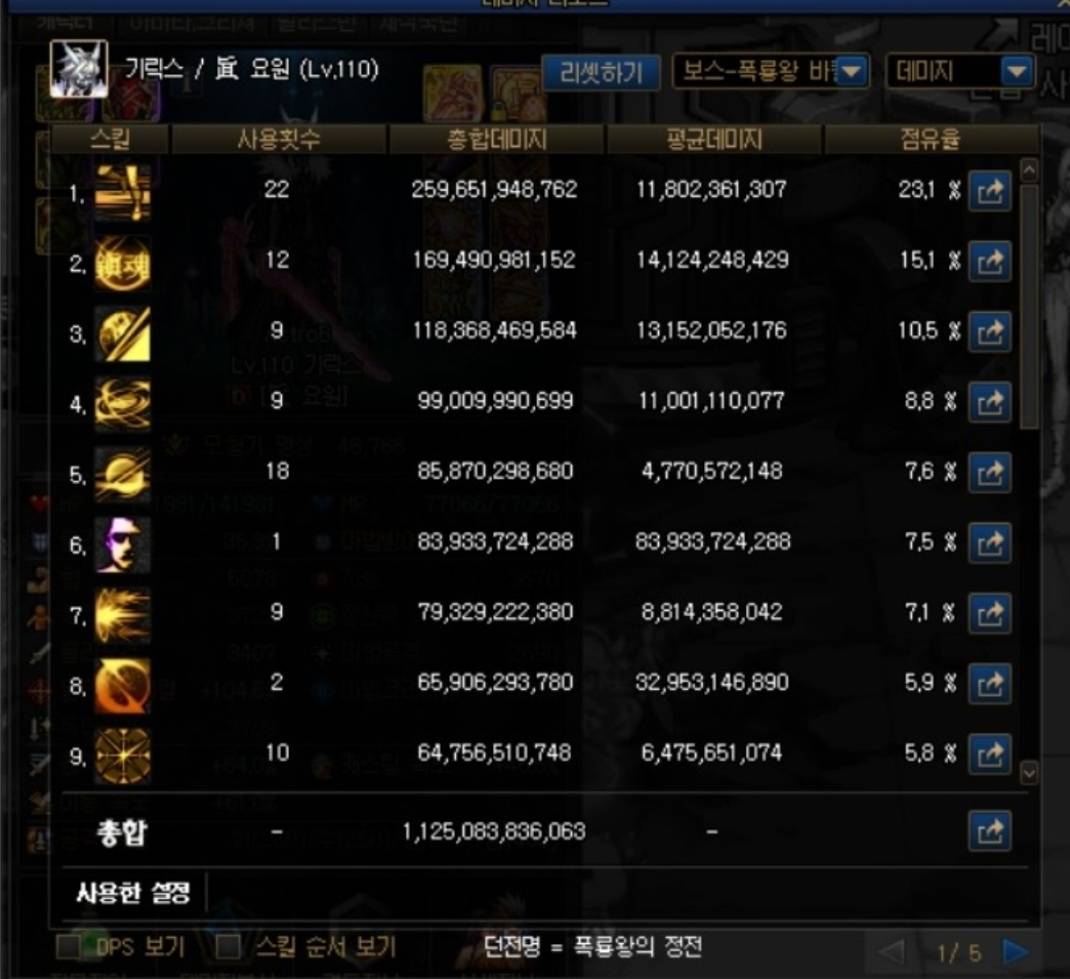
Task: Open the 데미지 type dropdown
Action: tap(959, 72)
